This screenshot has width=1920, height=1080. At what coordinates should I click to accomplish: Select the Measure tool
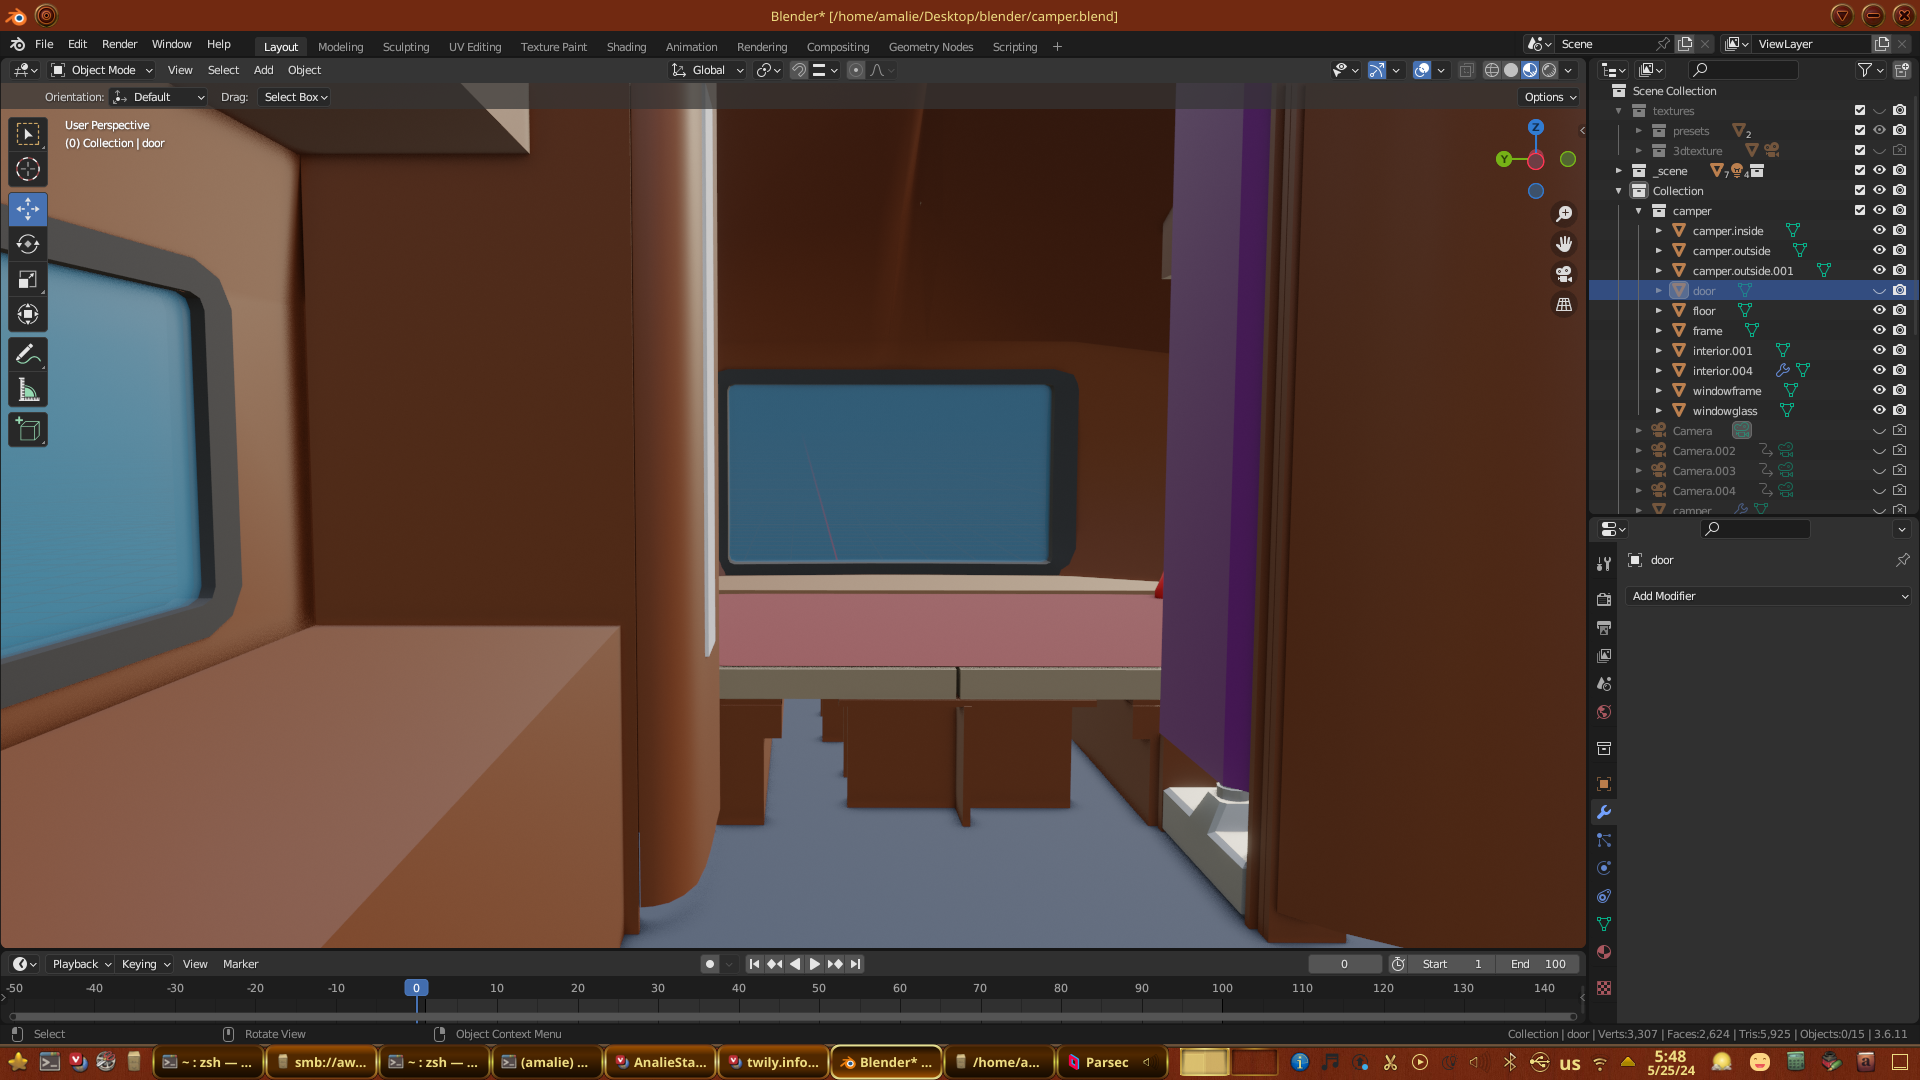coord(28,391)
